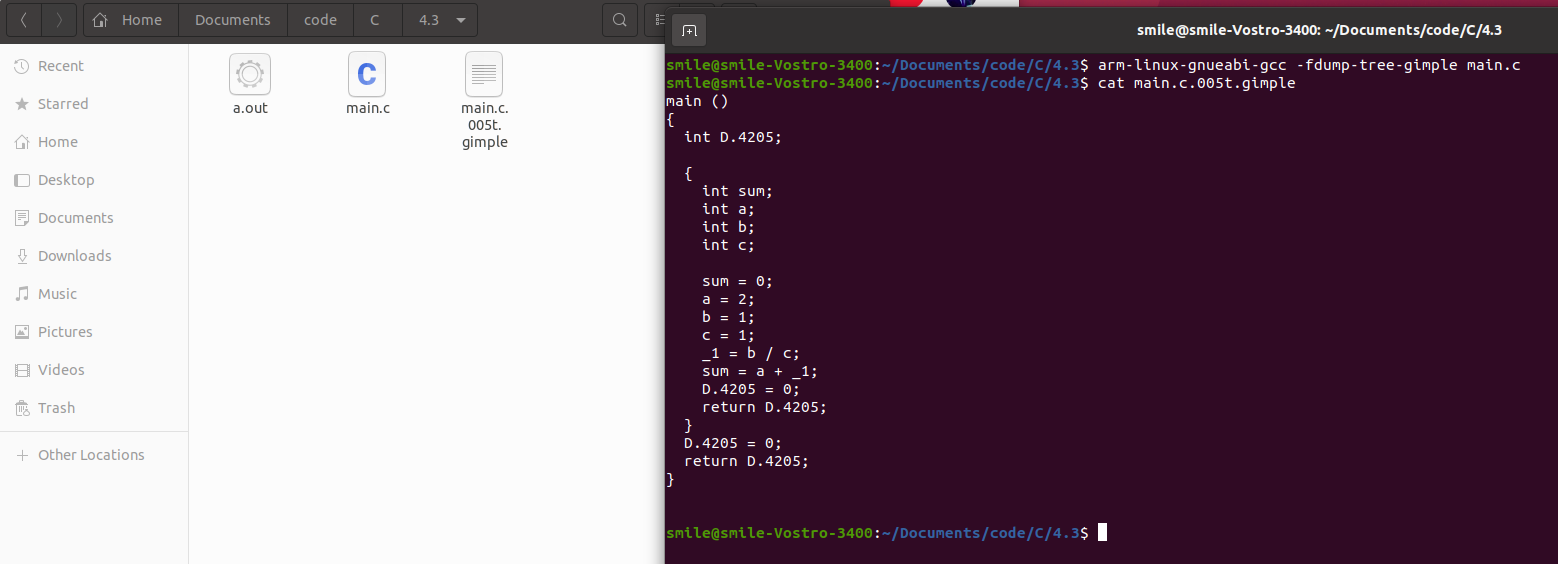This screenshot has width=1558, height=564.
Task: Open Pictures in sidebar
Action: pyautogui.click(x=94, y=332)
